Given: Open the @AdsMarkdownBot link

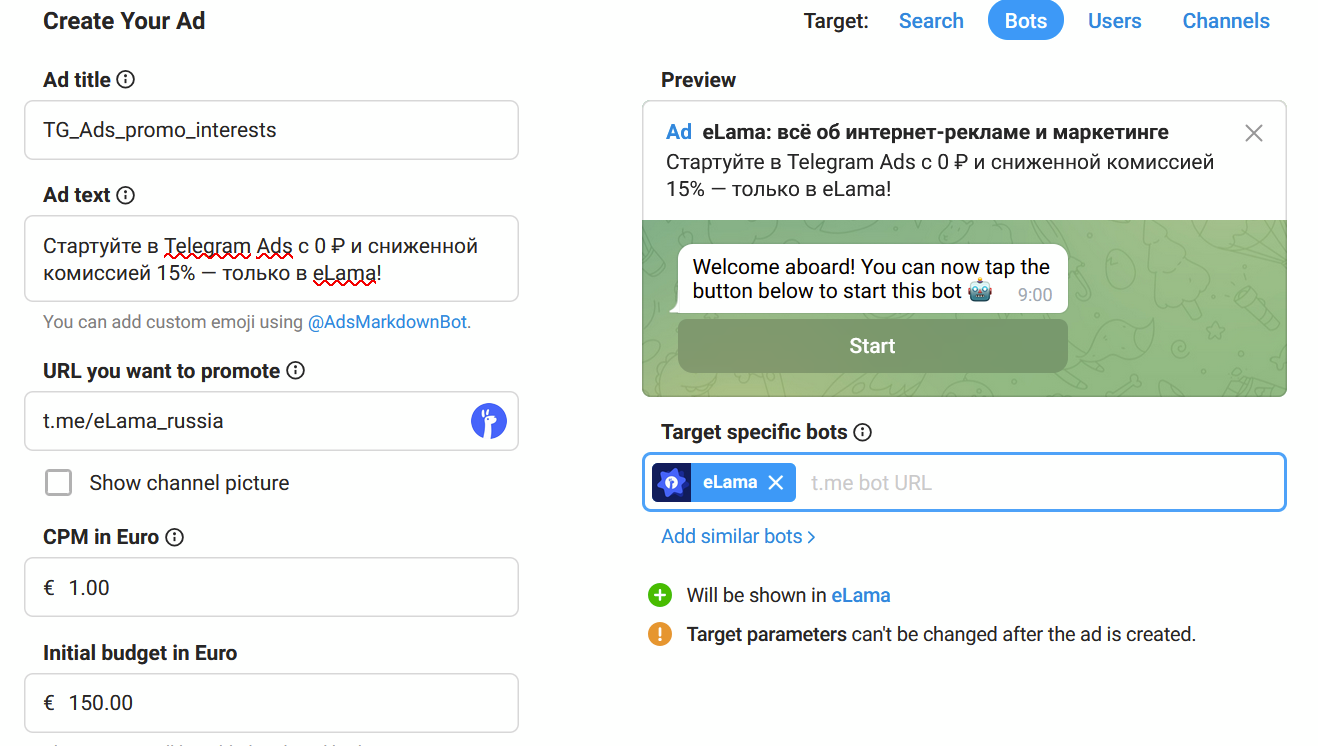Looking at the screenshot, I should pyautogui.click(x=387, y=322).
